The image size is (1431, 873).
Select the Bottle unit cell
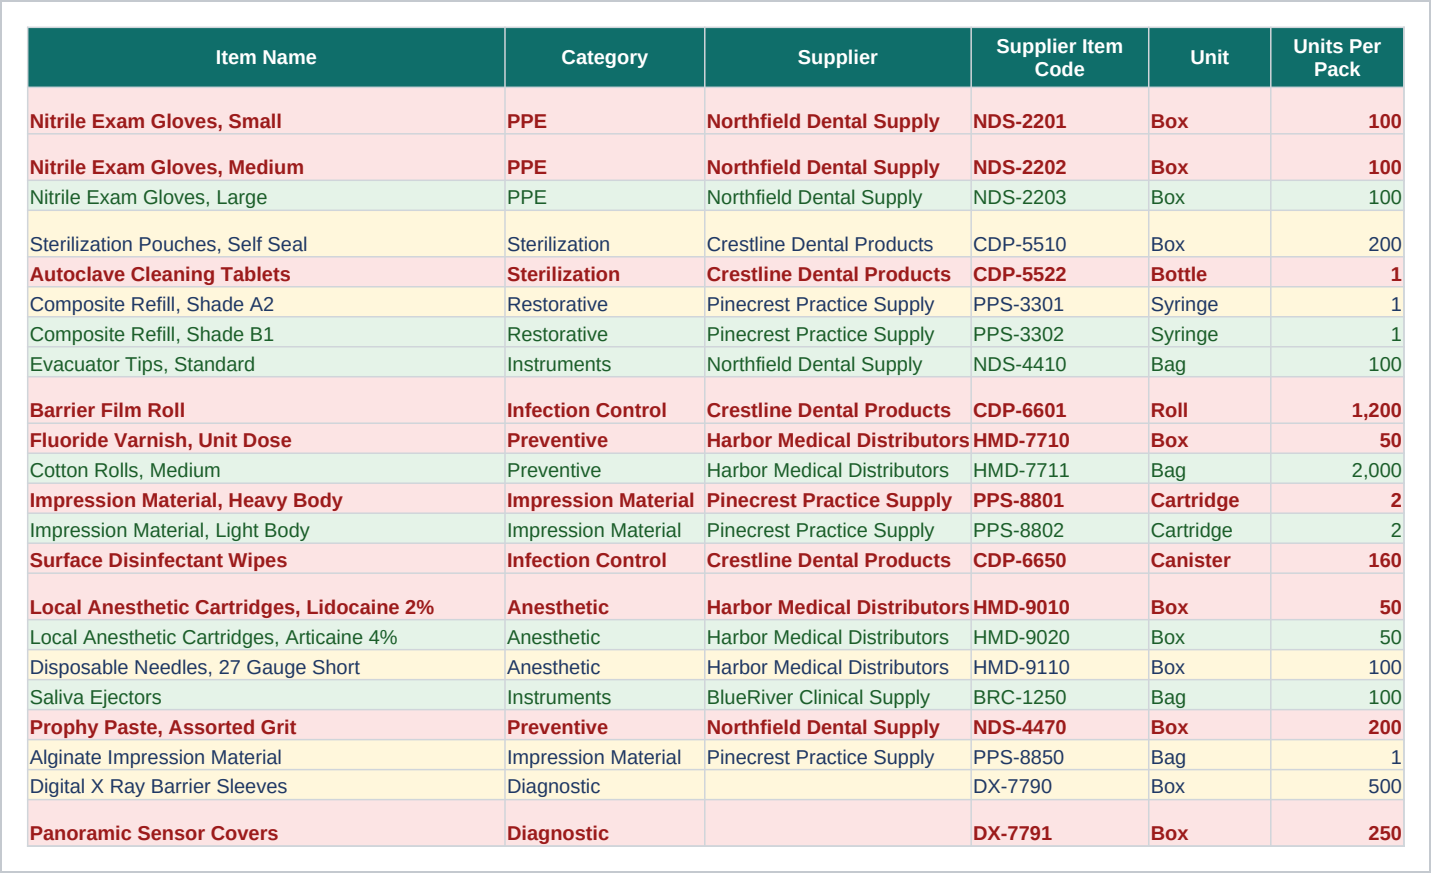(1210, 274)
